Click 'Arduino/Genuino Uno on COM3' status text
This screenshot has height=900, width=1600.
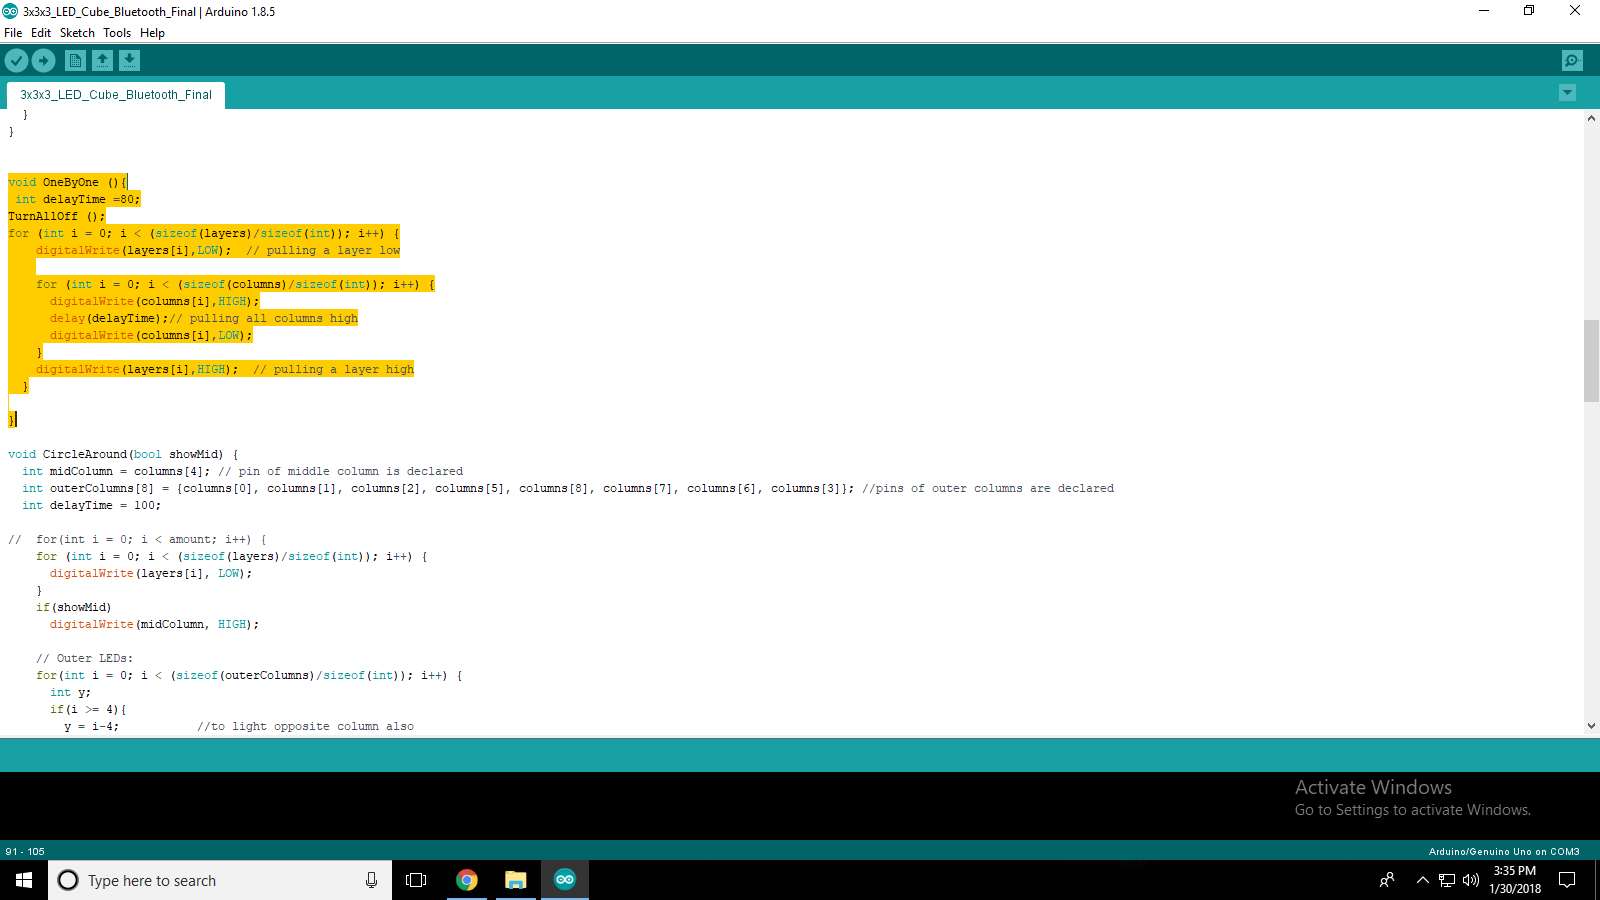point(1504,852)
